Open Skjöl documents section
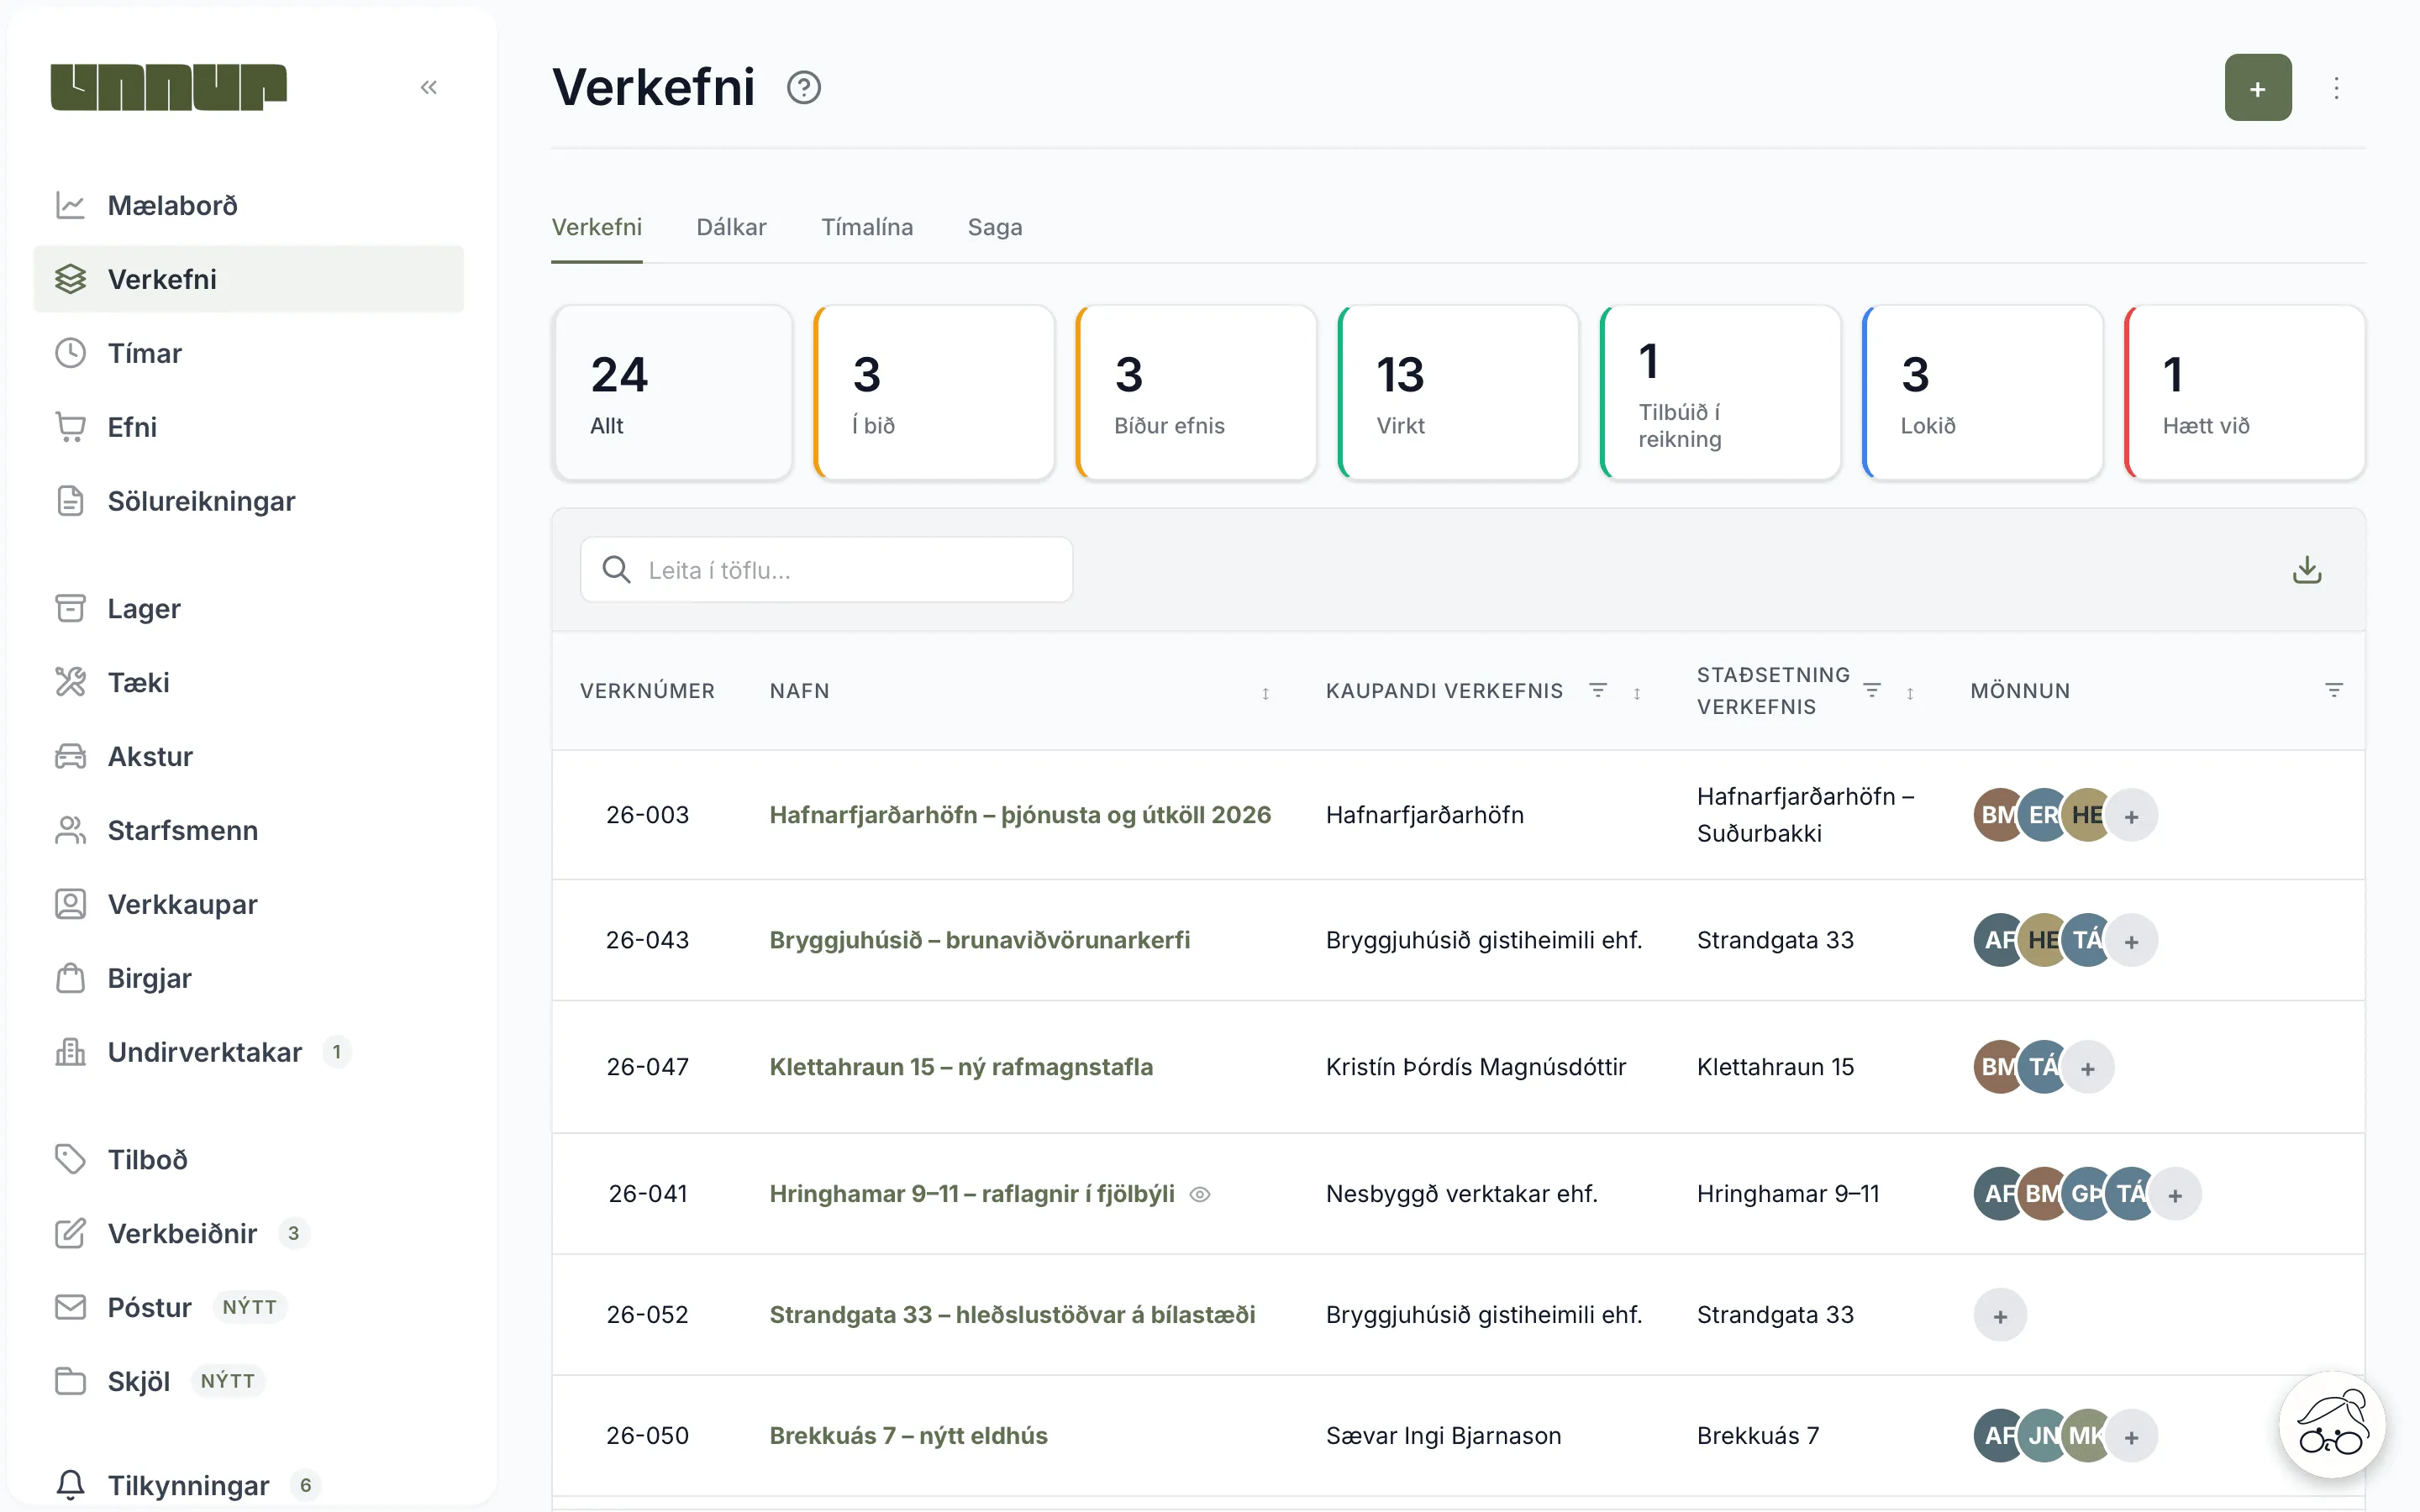Image resolution: width=2420 pixels, height=1512 pixels. coord(248,1381)
